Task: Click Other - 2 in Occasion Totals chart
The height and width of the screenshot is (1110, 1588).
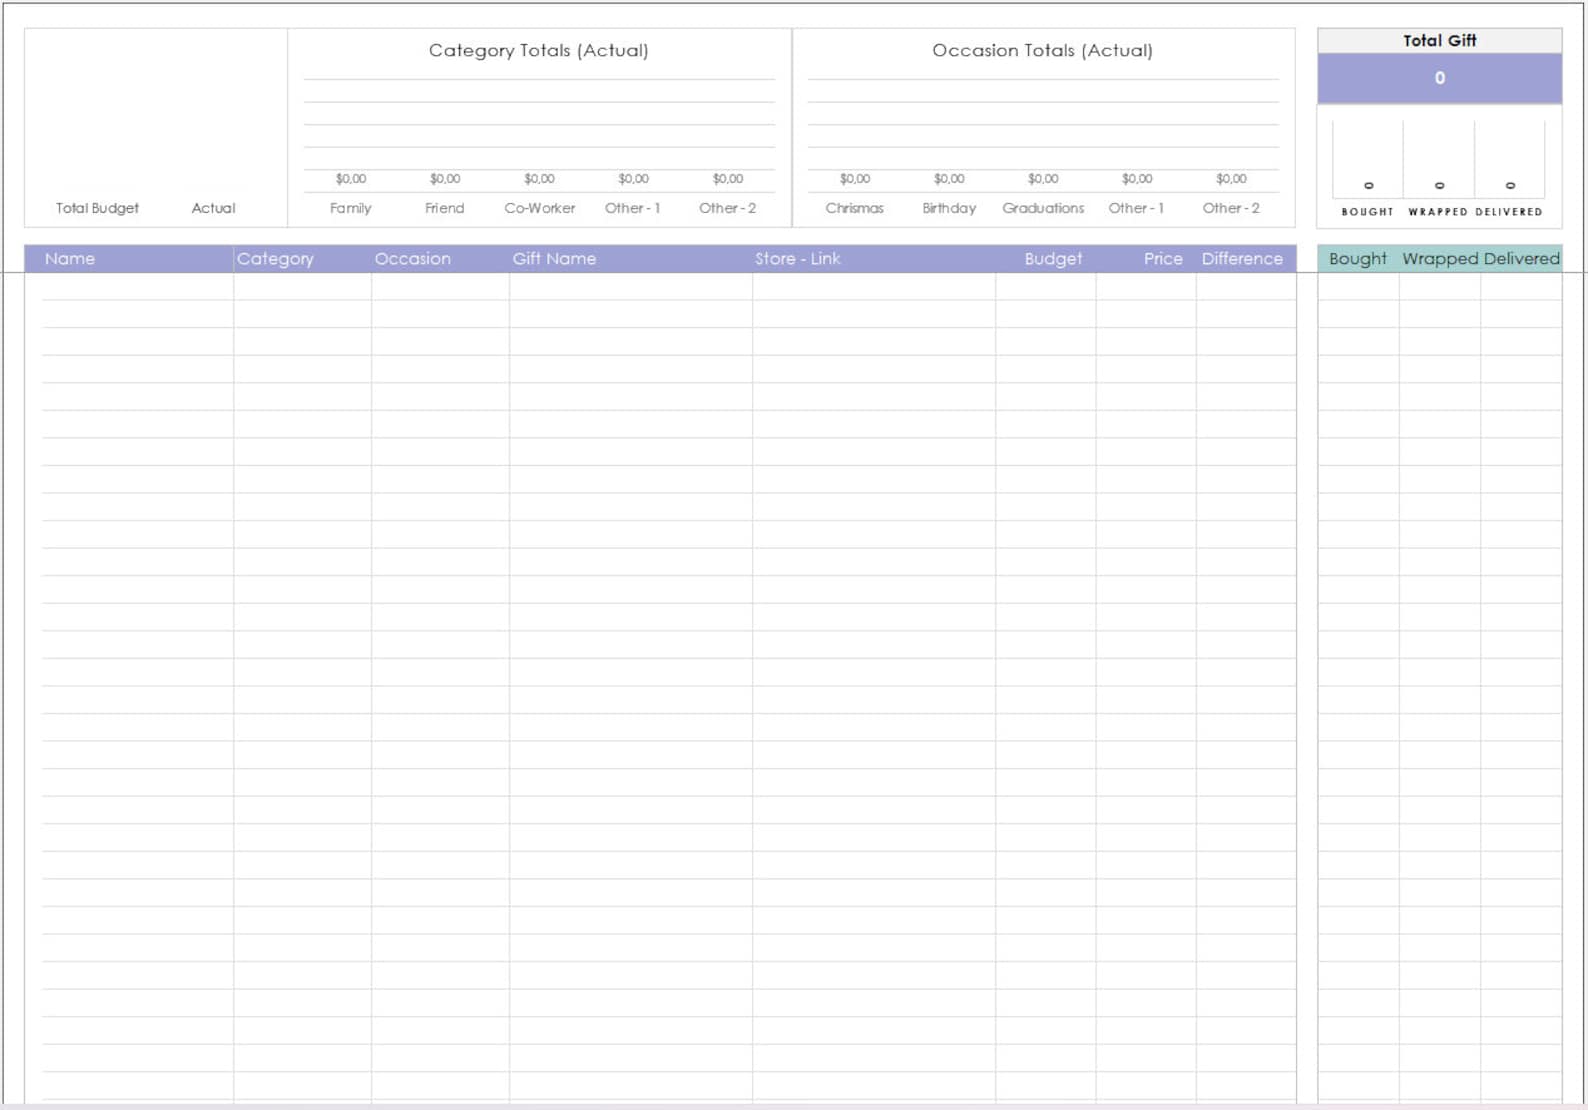Action: (x=1231, y=208)
